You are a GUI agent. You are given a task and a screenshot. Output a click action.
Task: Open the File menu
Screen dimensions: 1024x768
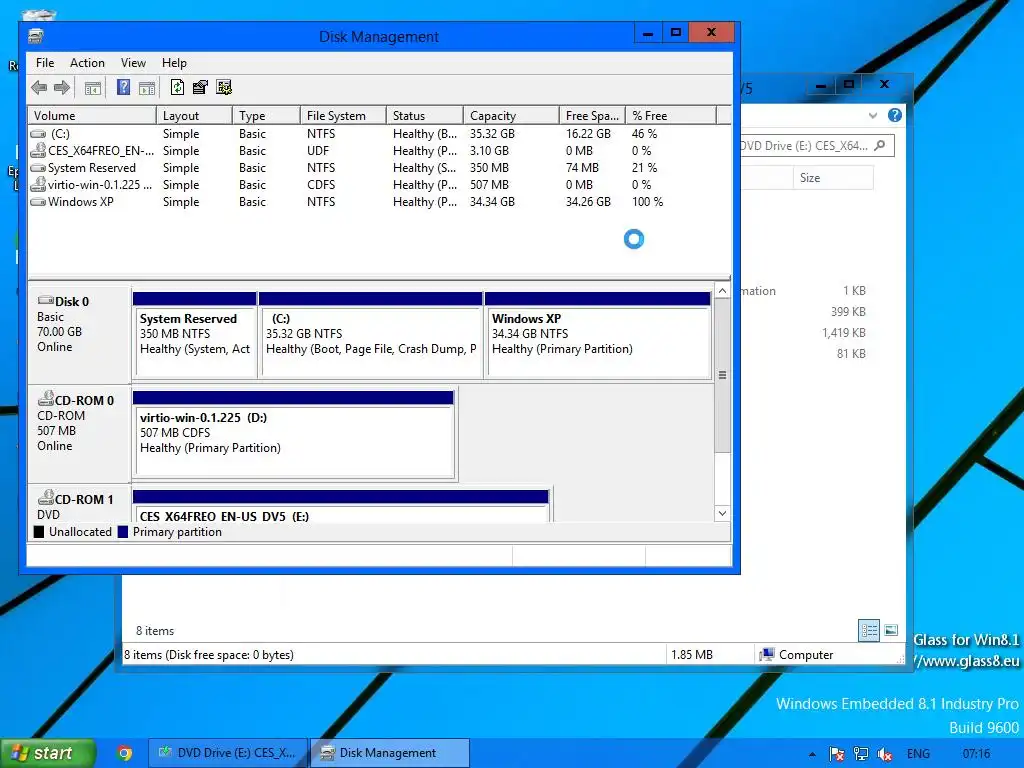pos(45,63)
